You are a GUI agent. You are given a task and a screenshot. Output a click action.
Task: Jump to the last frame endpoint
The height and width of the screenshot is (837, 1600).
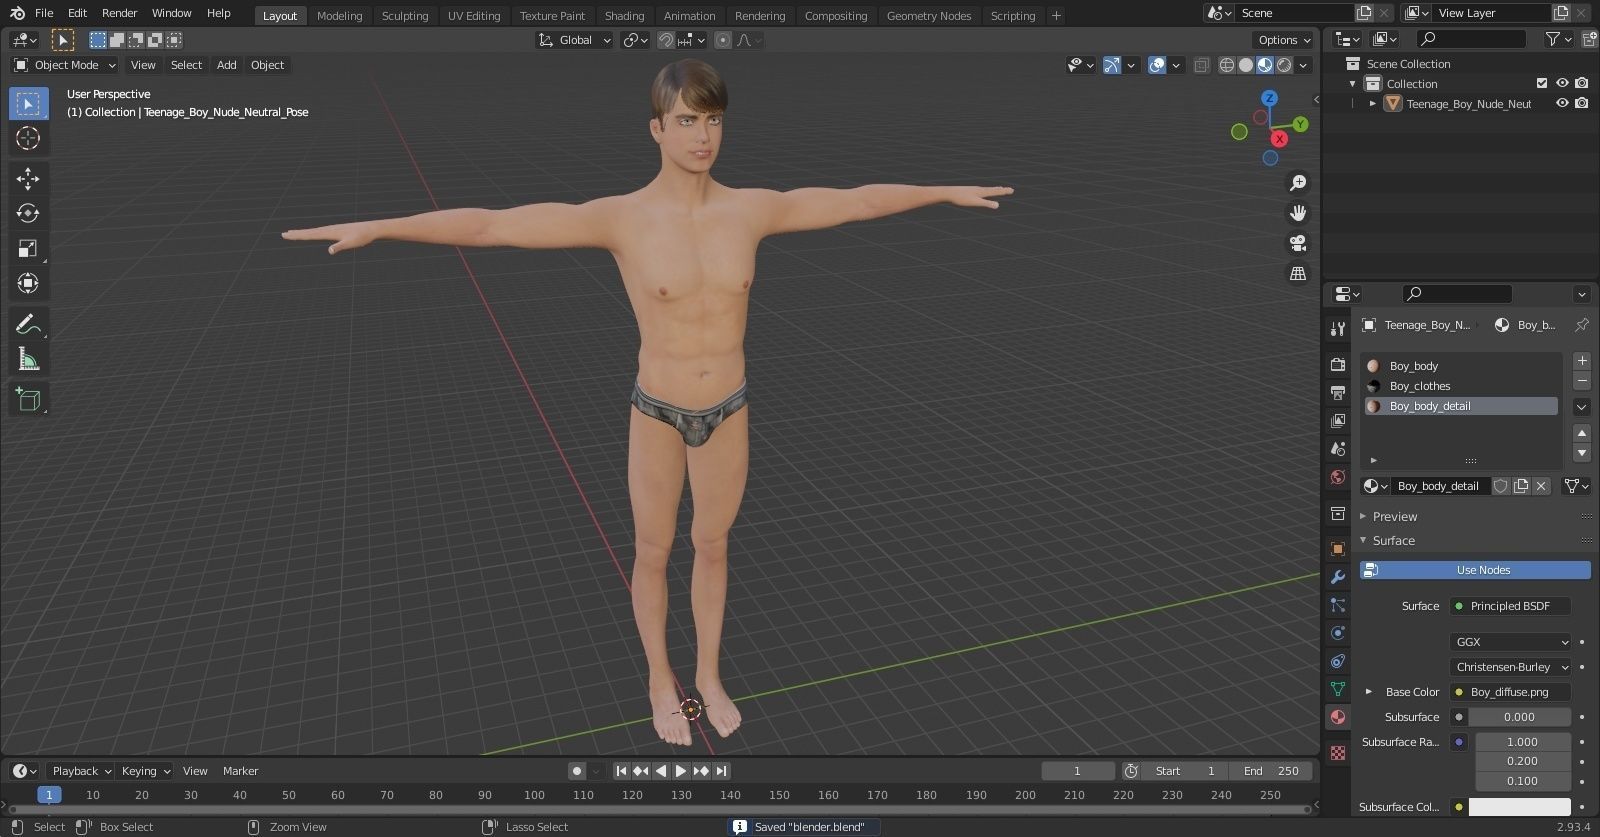point(721,771)
